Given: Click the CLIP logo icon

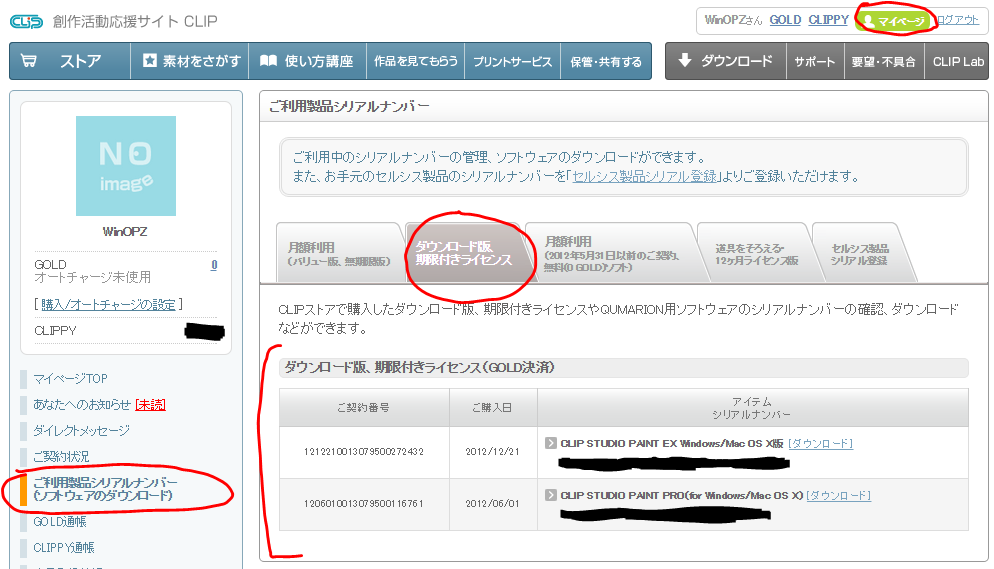Looking at the screenshot, I should (27, 22).
